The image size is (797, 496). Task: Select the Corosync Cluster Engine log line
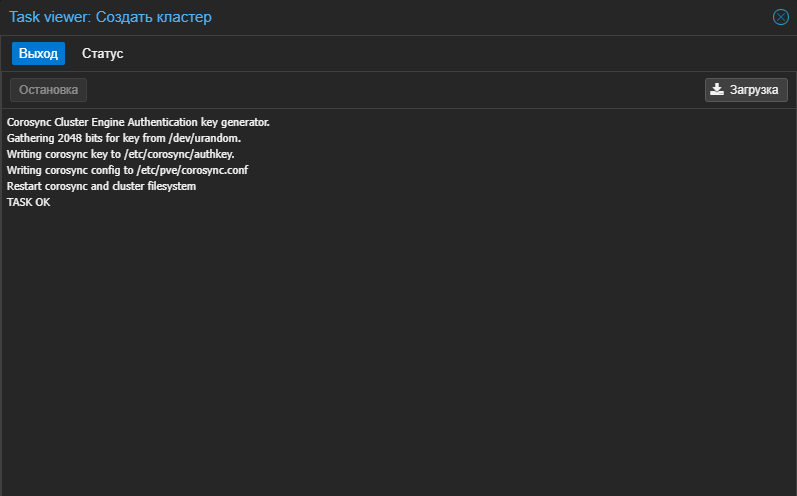pyautogui.click(x=138, y=122)
